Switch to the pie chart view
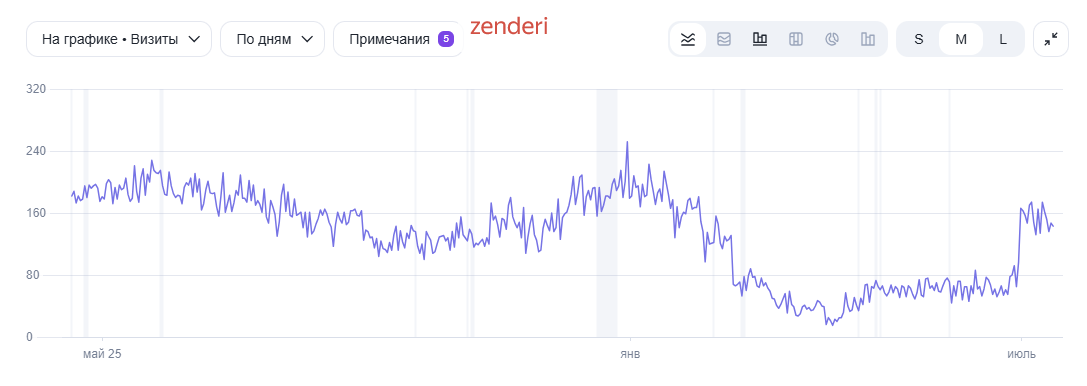This screenshot has width=1087, height=386. coord(832,39)
